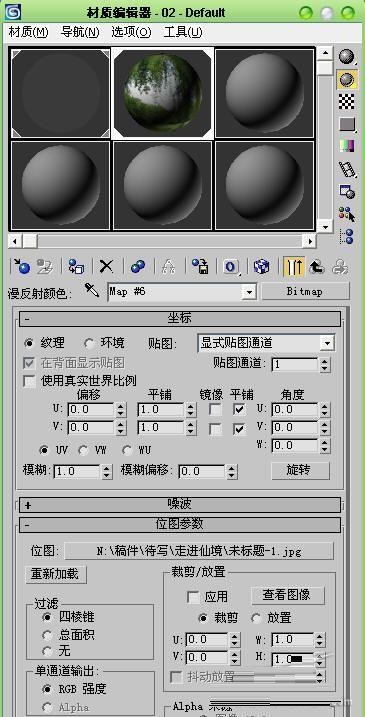The height and width of the screenshot is (717, 365).
Task: Click the Put to Library icon
Action: tap(200, 267)
